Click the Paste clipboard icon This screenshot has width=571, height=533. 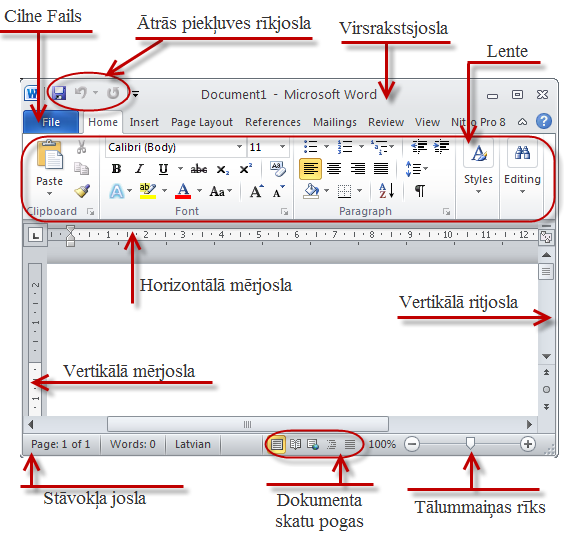point(50,155)
